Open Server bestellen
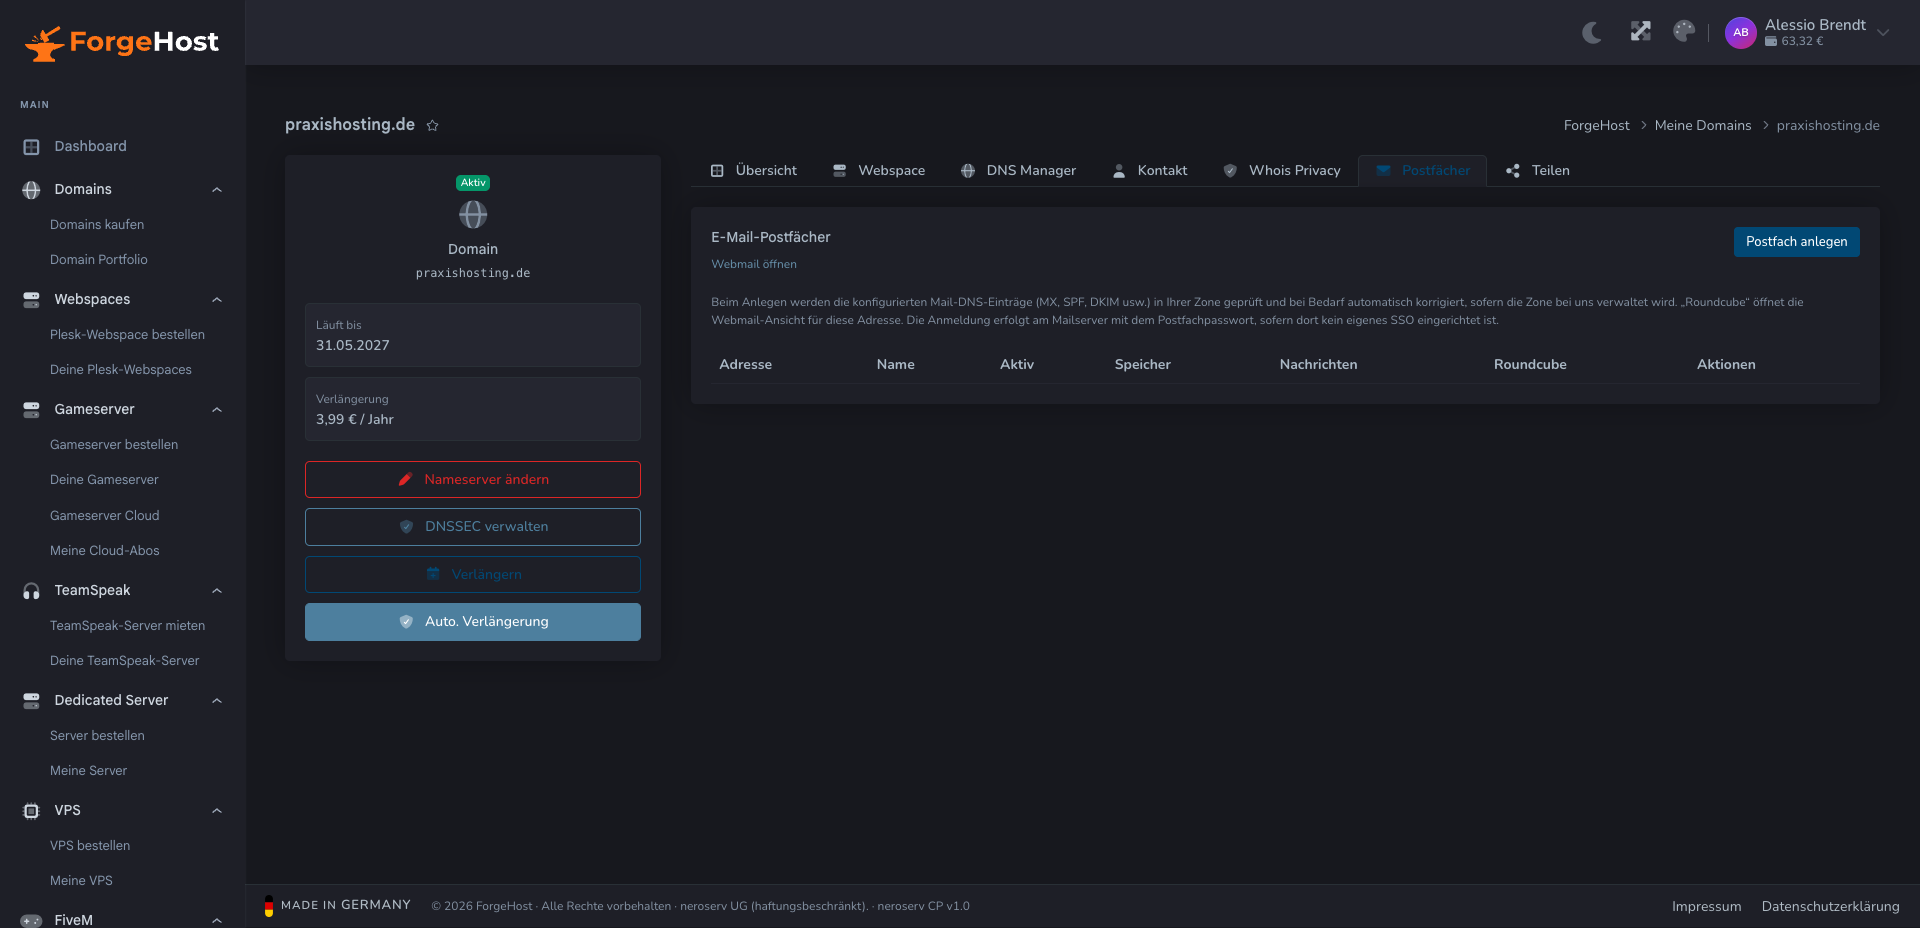 tap(97, 736)
